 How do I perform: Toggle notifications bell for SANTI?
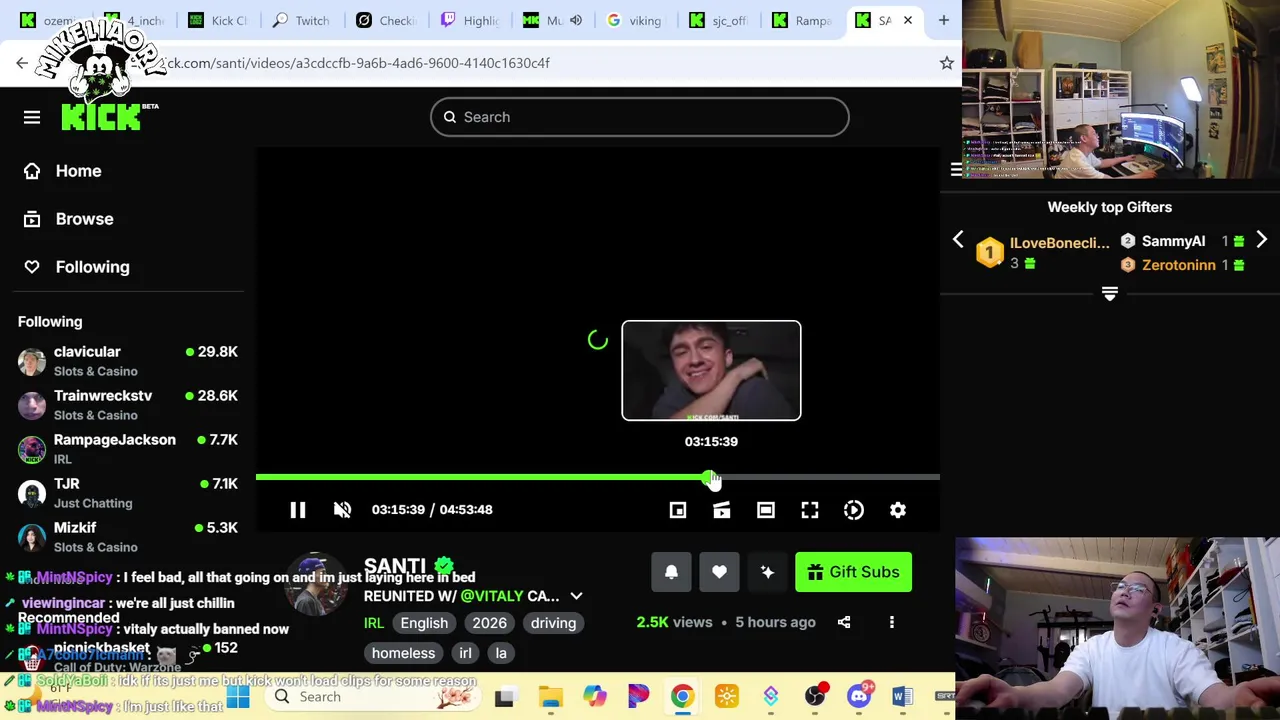click(x=671, y=572)
